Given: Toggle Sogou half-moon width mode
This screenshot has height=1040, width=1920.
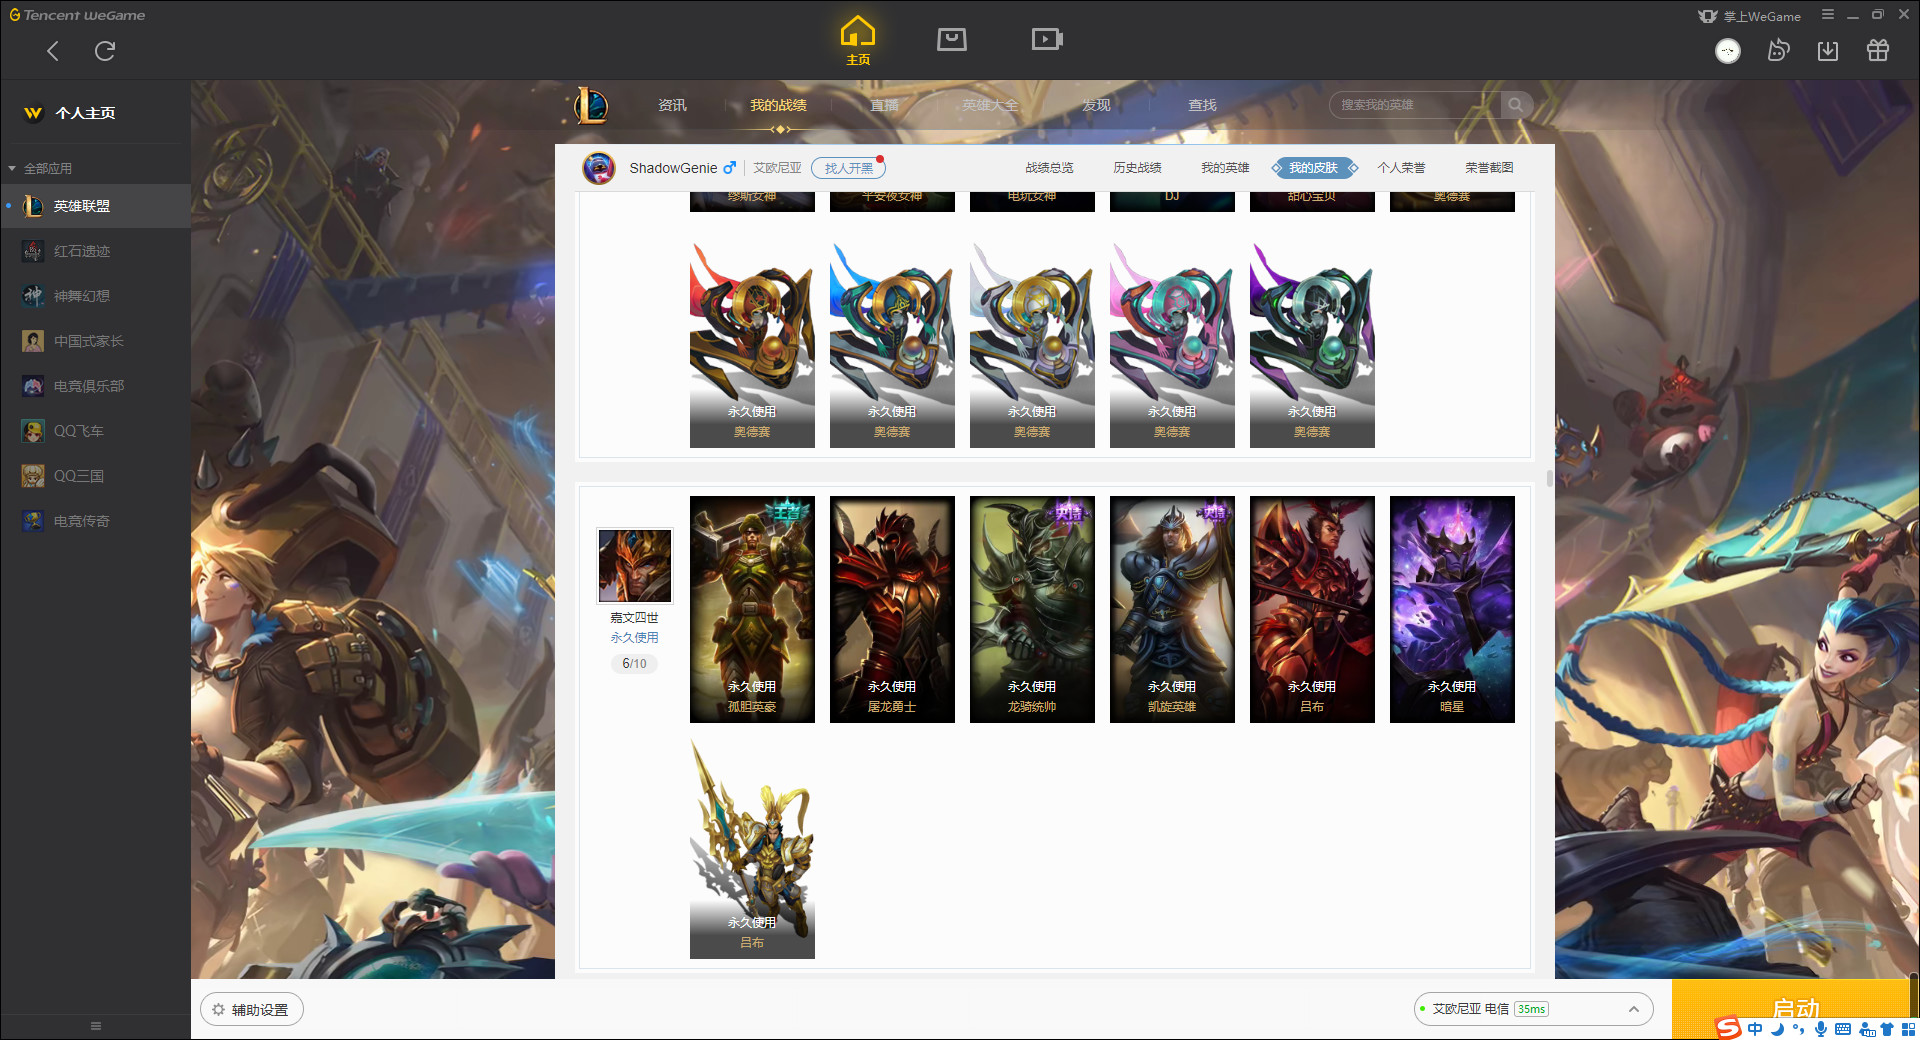Looking at the screenshot, I should 1777,1029.
